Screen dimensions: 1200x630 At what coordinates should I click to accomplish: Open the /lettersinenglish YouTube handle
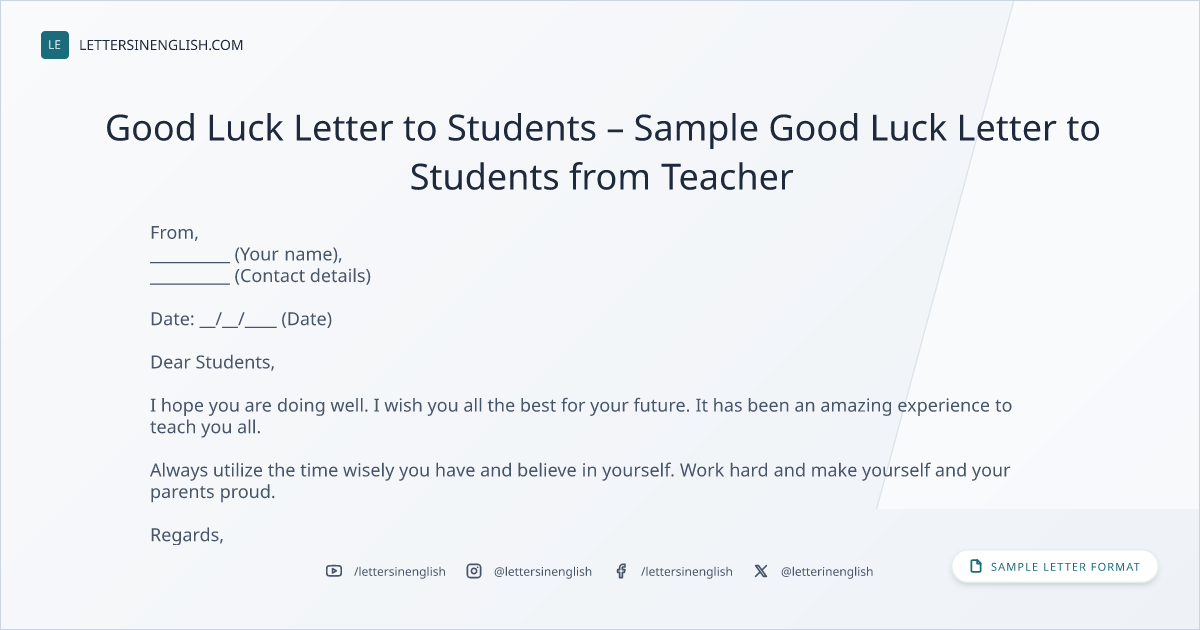pyautogui.click(x=400, y=571)
